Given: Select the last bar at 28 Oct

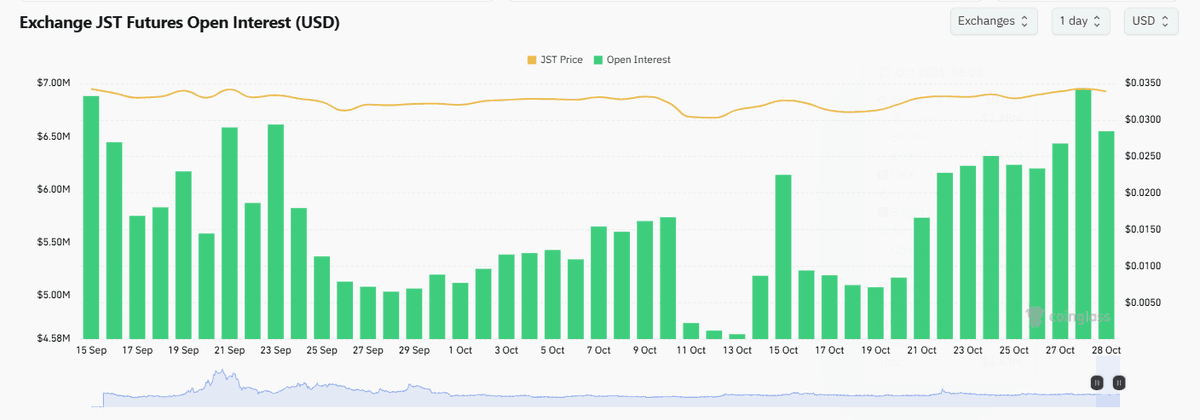Looking at the screenshot, I should [1106, 234].
